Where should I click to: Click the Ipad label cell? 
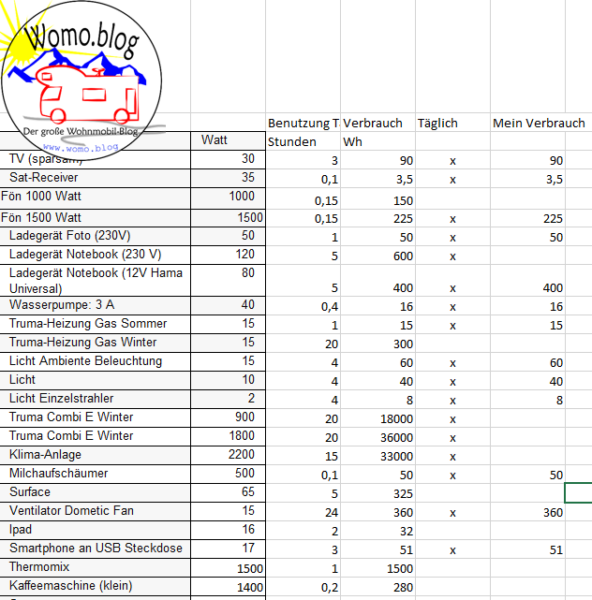[95, 530]
